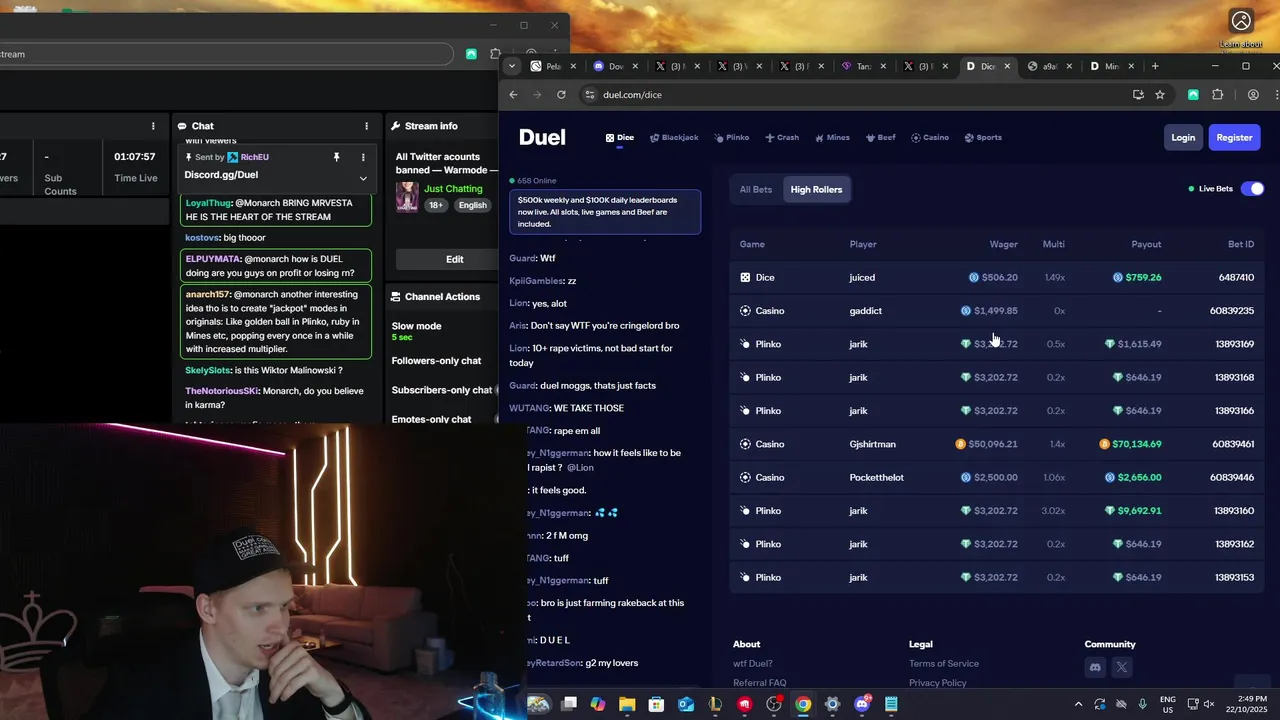The image size is (1280, 720).
Task: Click the Just Chatting category link
Action: click(453, 188)
